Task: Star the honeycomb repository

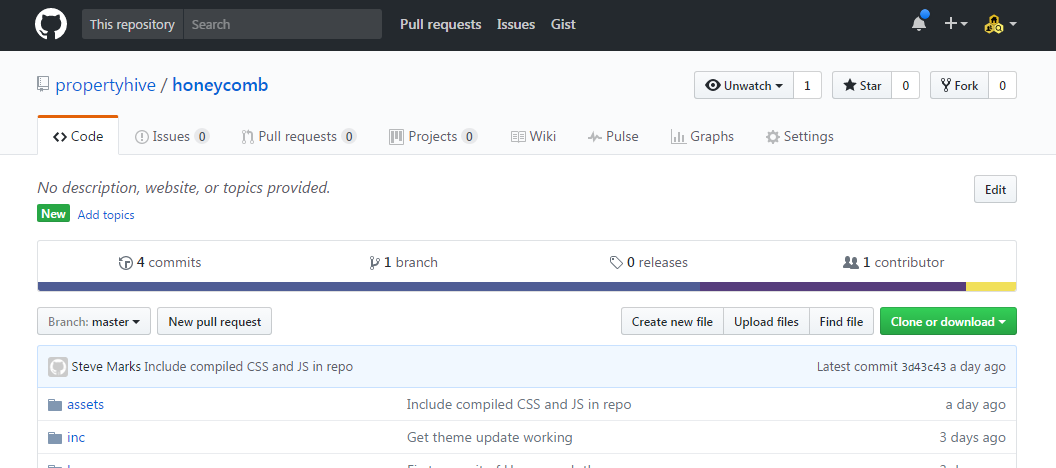Action: (862, 86)
